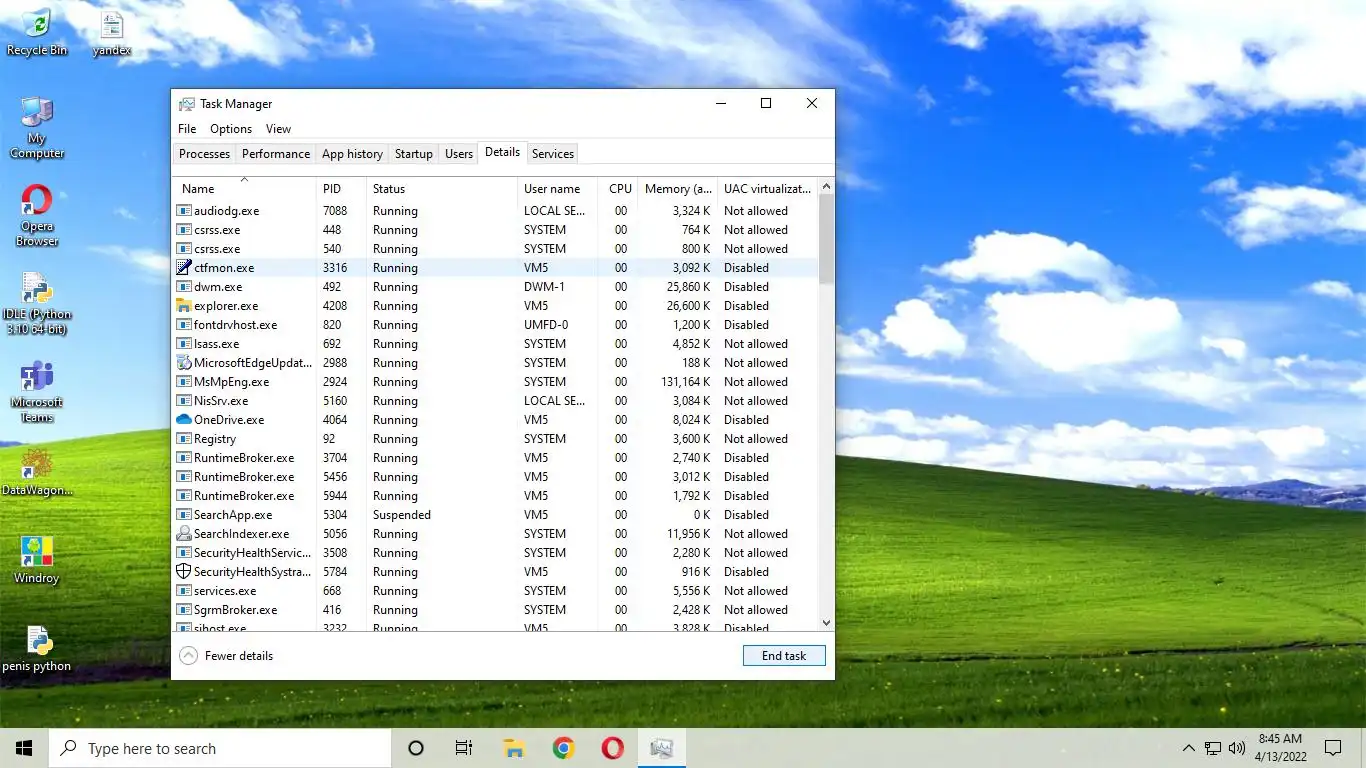This screenshot has width=1366, height=768.
Task: Select the Registry process row
Action: click(495, 439)
